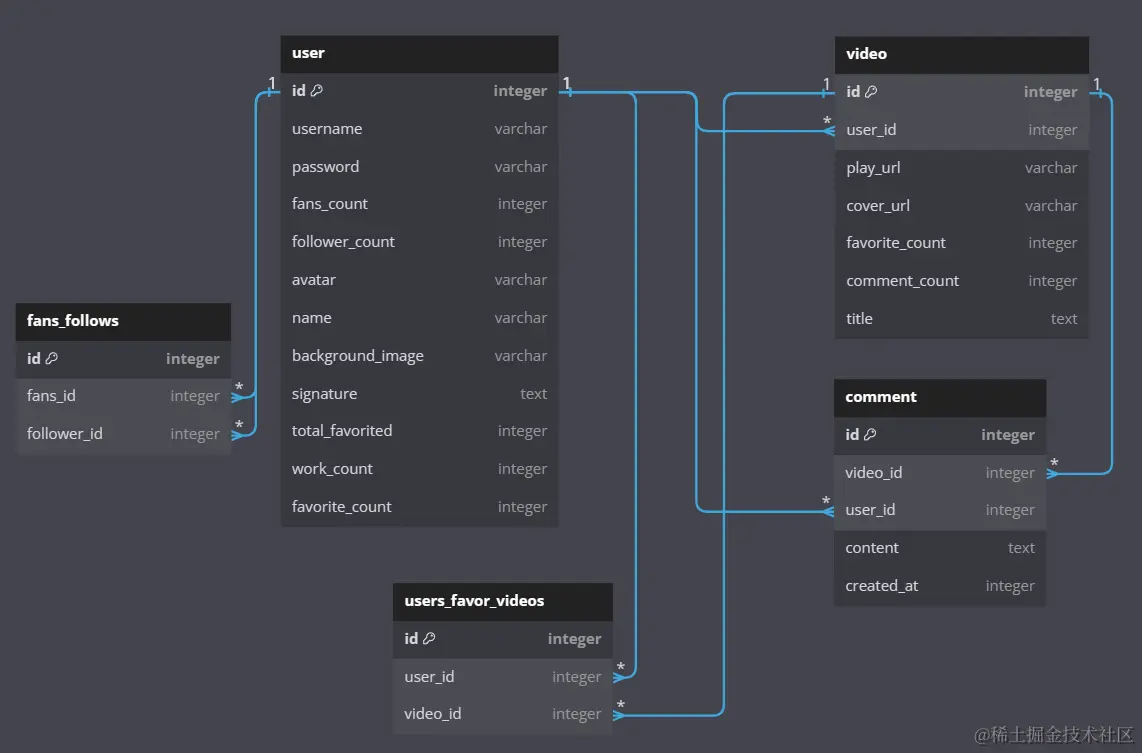This screenshot has height=753, width=1142.
Task: Click video_id field in comment table
Action: [x=940, y=473]
